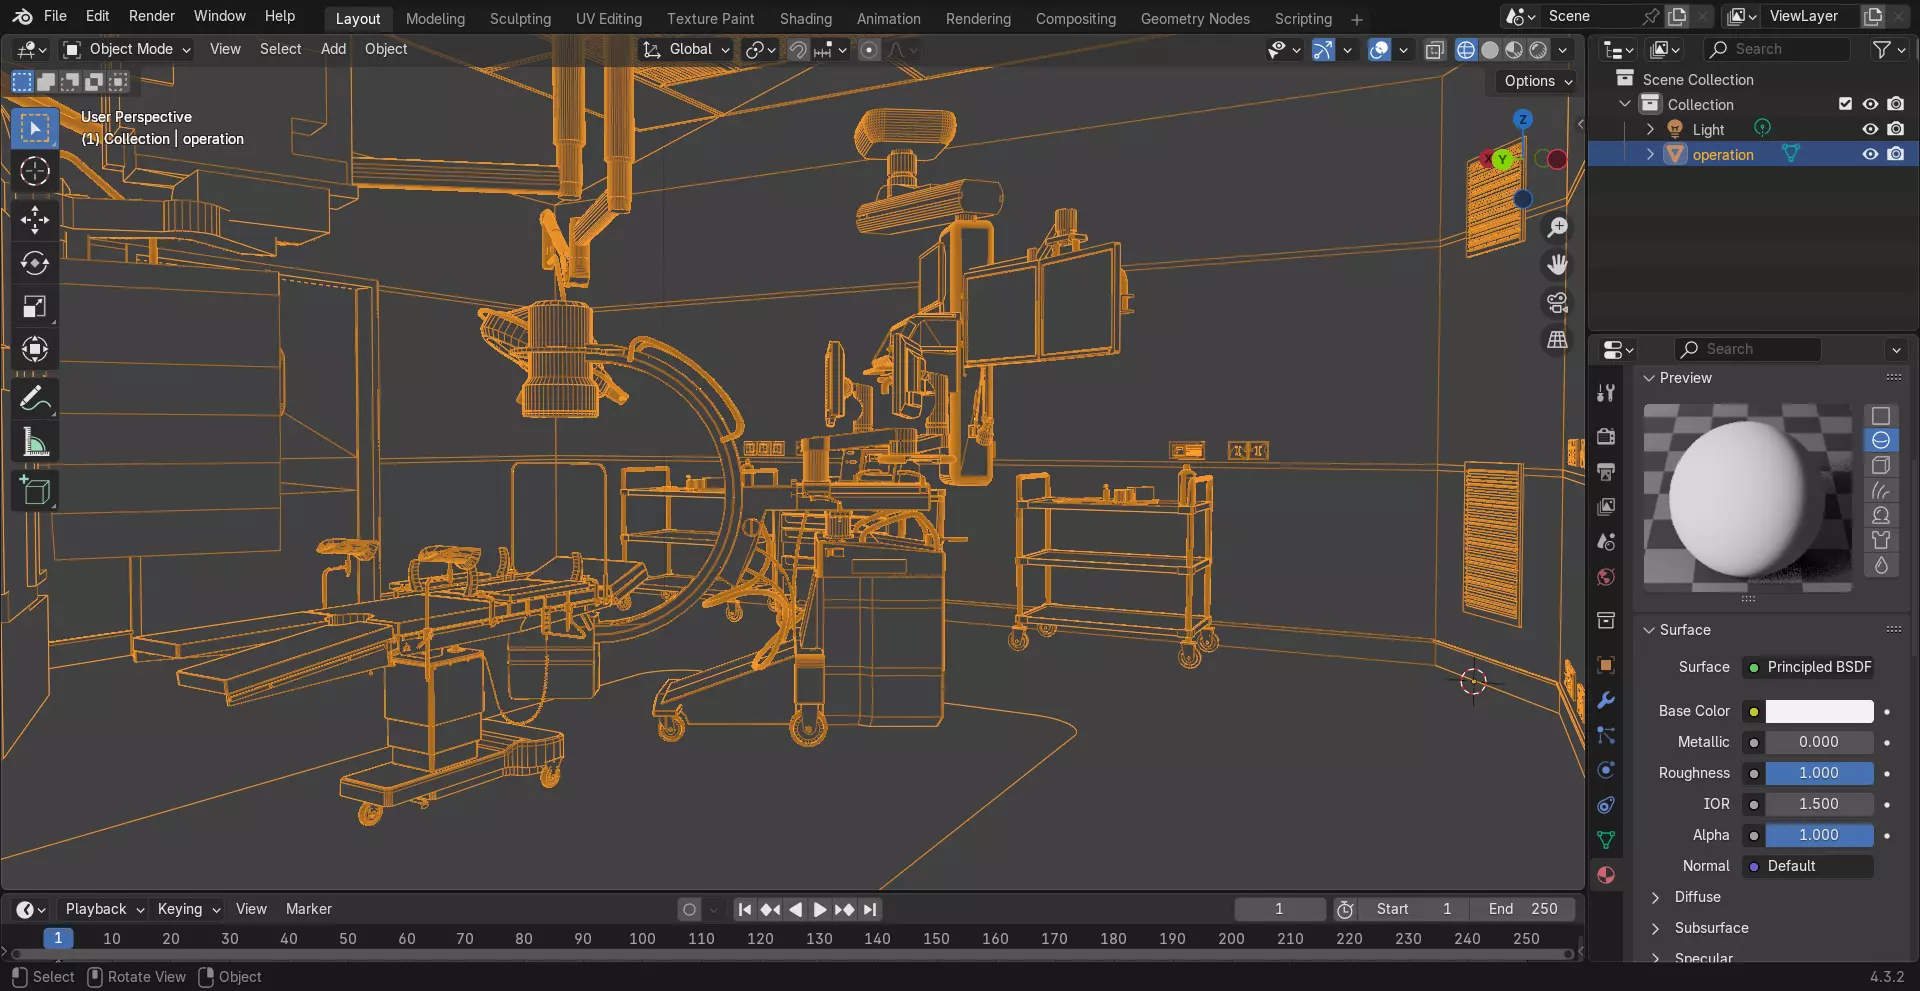Open the Render properties tab
This screenshot has height=991, width=1920.
tap(1606, 437)
